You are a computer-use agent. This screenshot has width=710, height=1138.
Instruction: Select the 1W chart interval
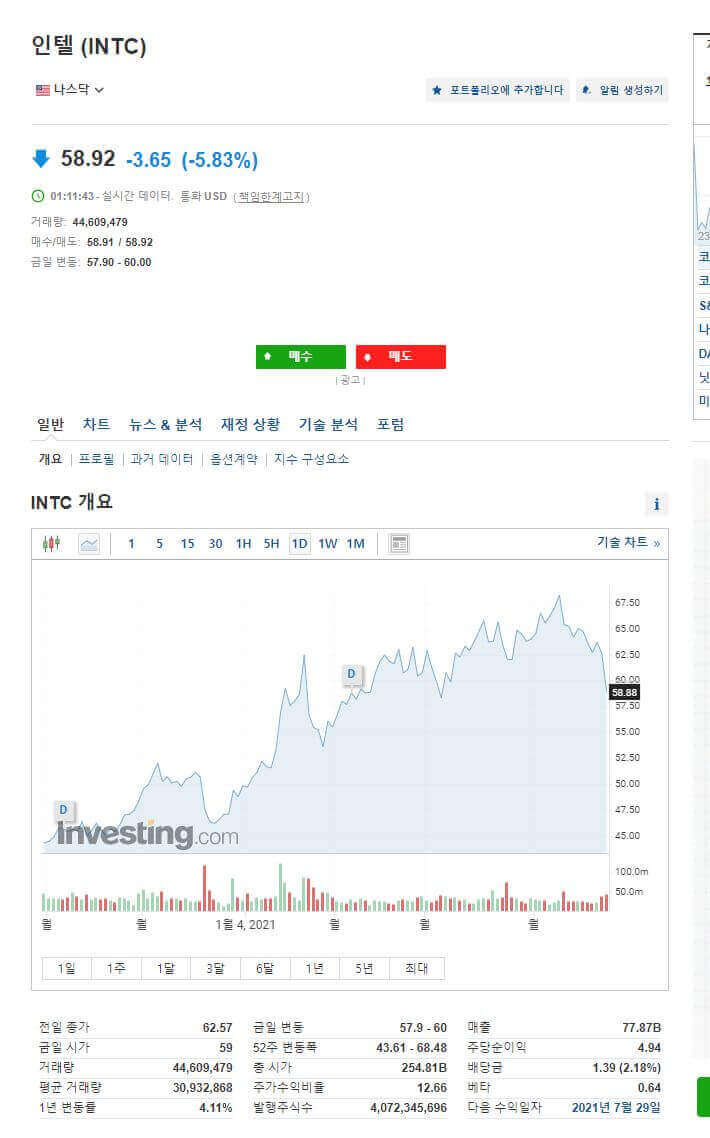(x=327, y=544)
